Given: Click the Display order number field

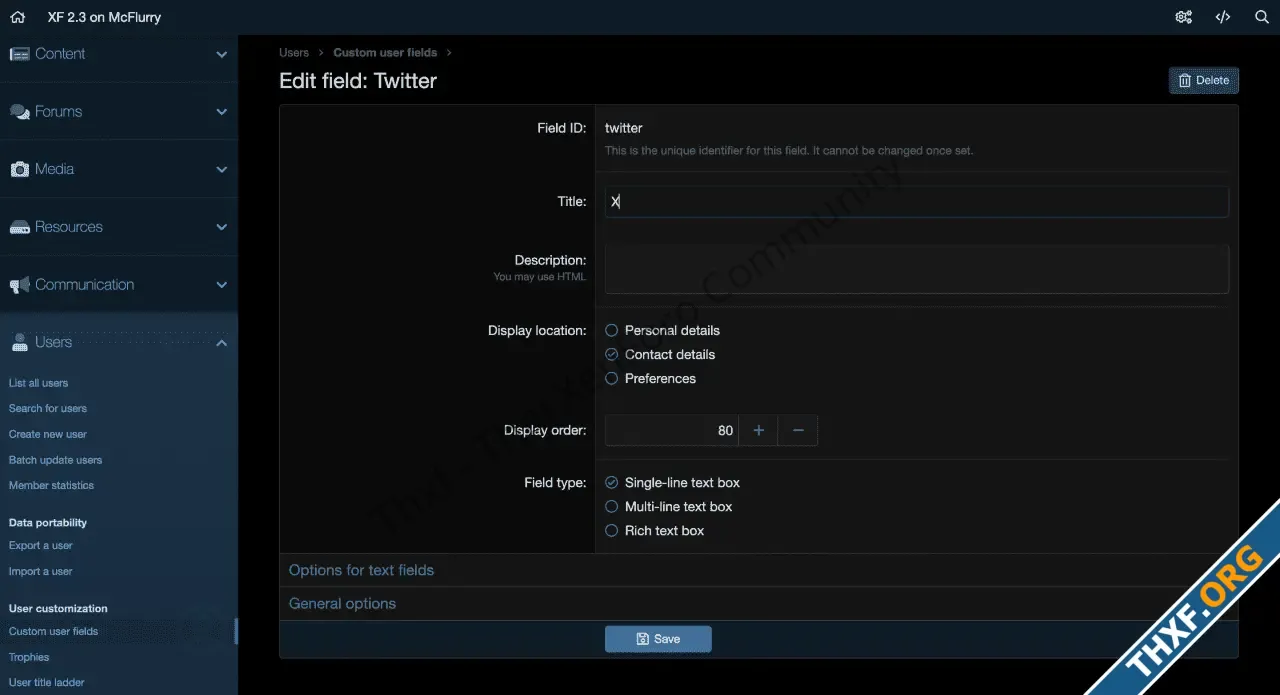Looking at the screenshot, I should coord(672,430).
